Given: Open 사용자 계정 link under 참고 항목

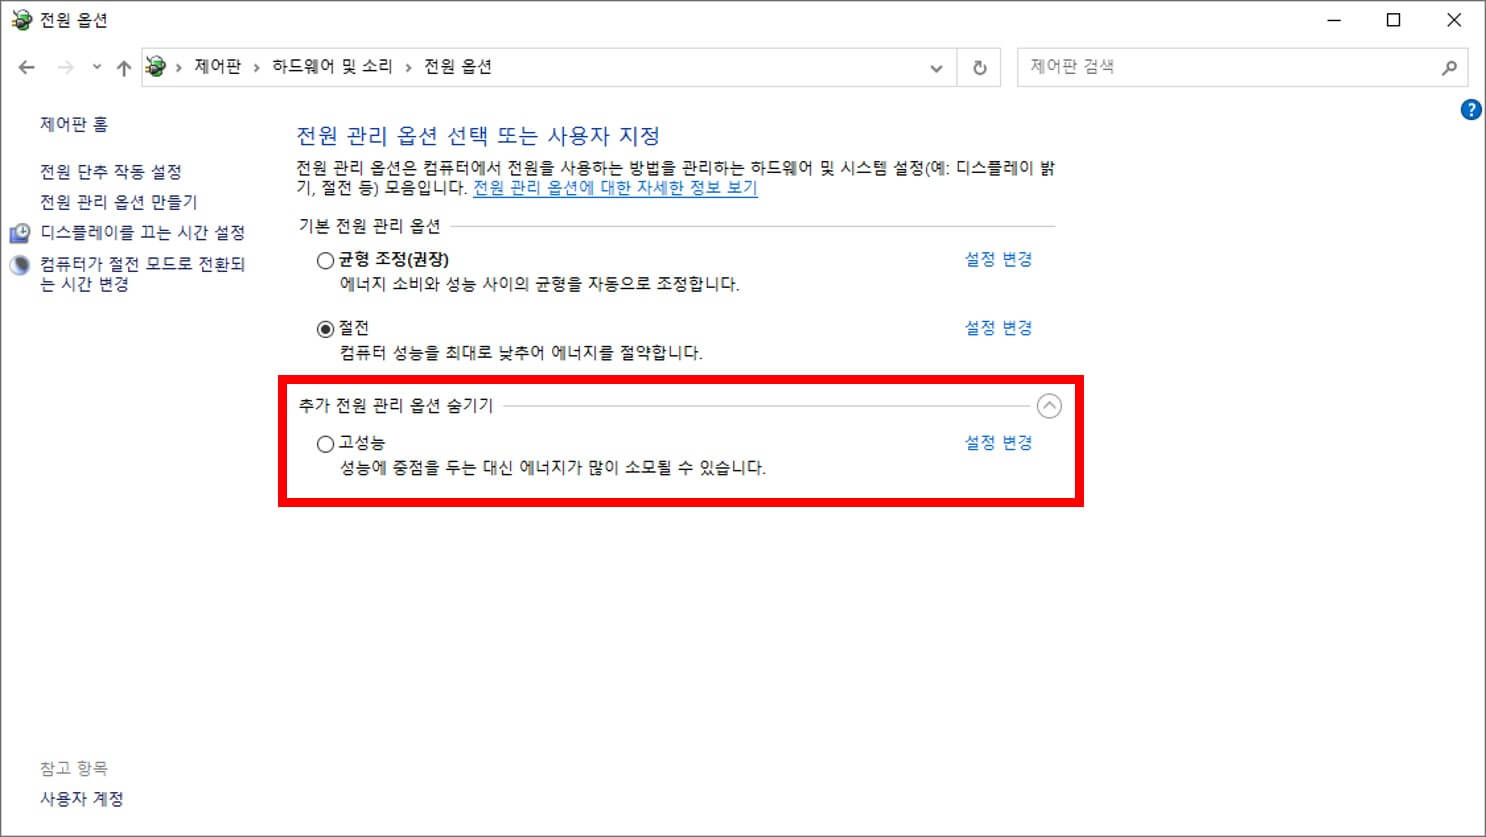Looking at the screenshot, I should point(82,799).
